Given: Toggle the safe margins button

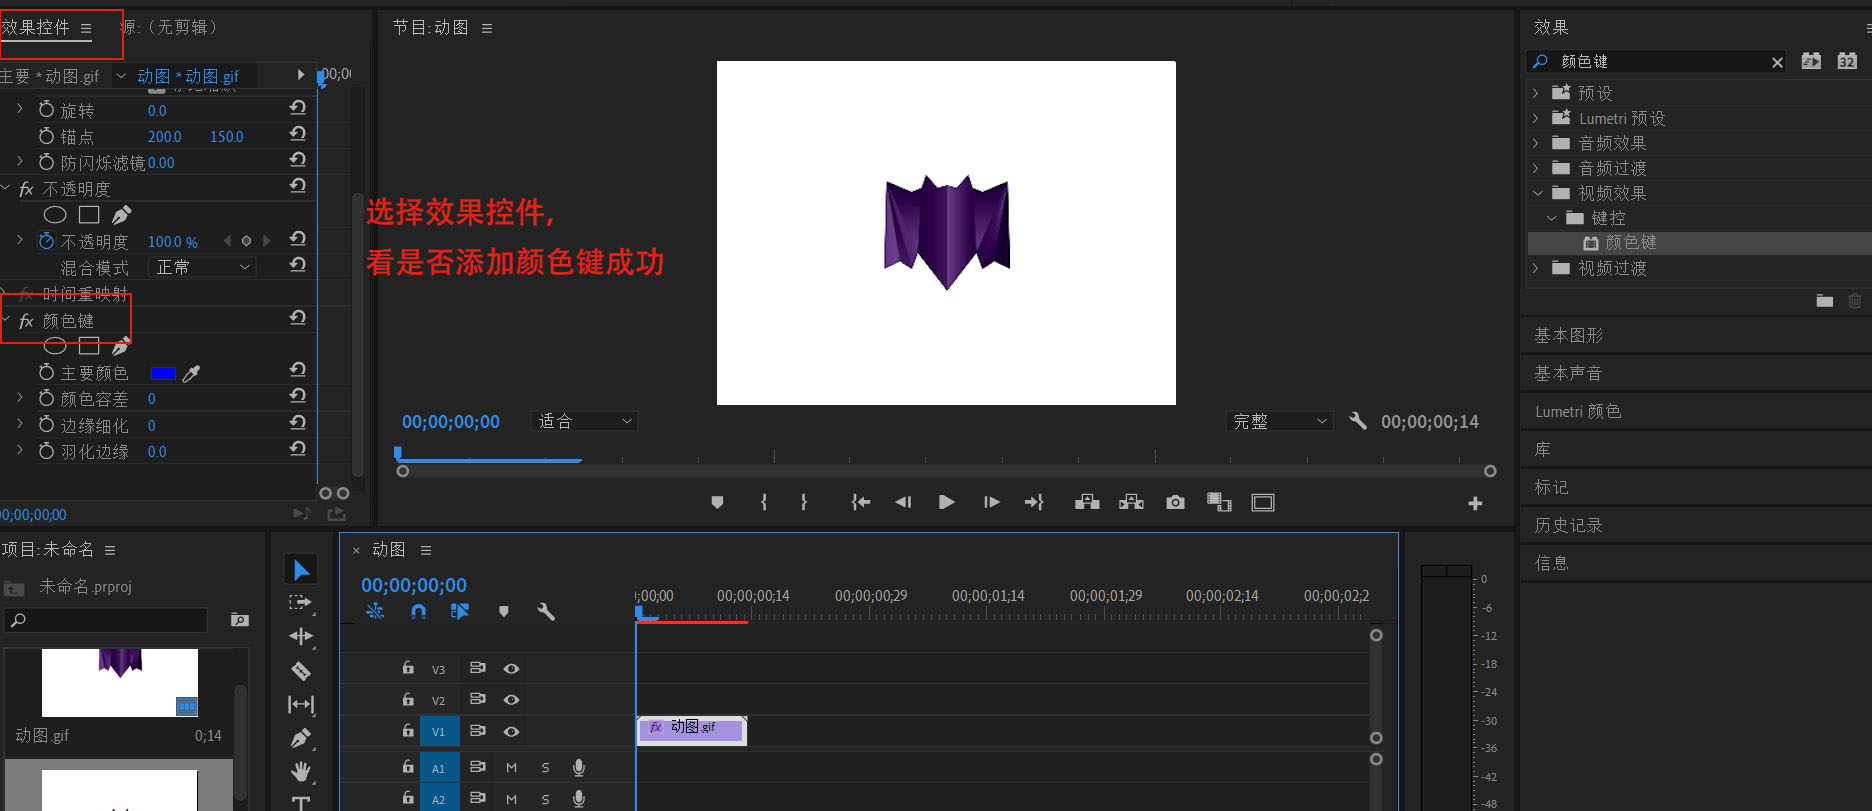Looking at the screenshot, I should tap(1263, 502).
